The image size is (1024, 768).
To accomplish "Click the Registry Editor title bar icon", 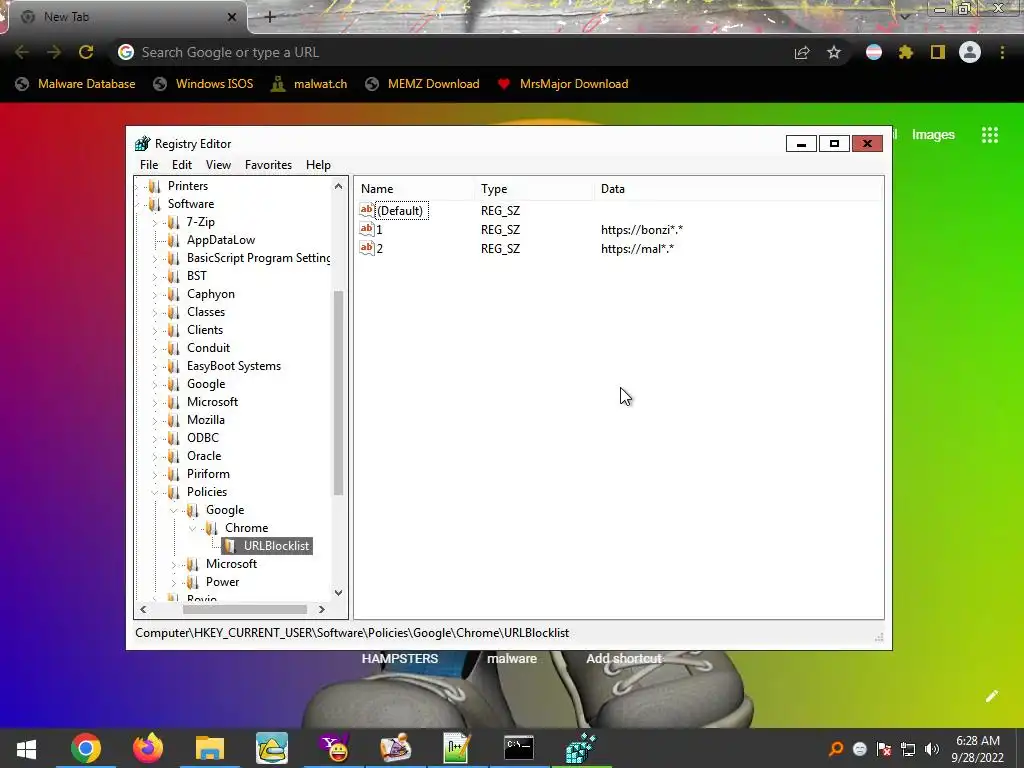I will pos(142,144).
